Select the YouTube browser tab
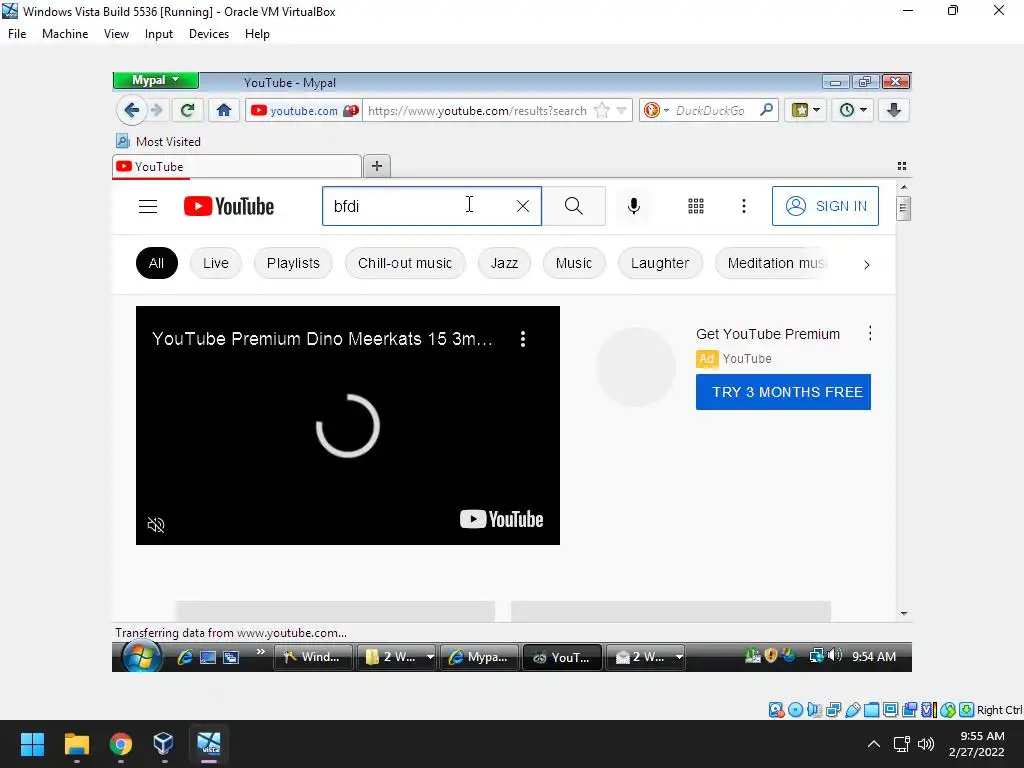 236,167
